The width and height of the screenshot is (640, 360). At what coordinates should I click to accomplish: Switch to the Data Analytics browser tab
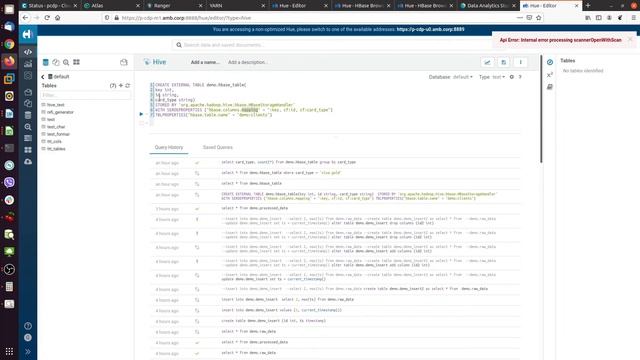488,6
